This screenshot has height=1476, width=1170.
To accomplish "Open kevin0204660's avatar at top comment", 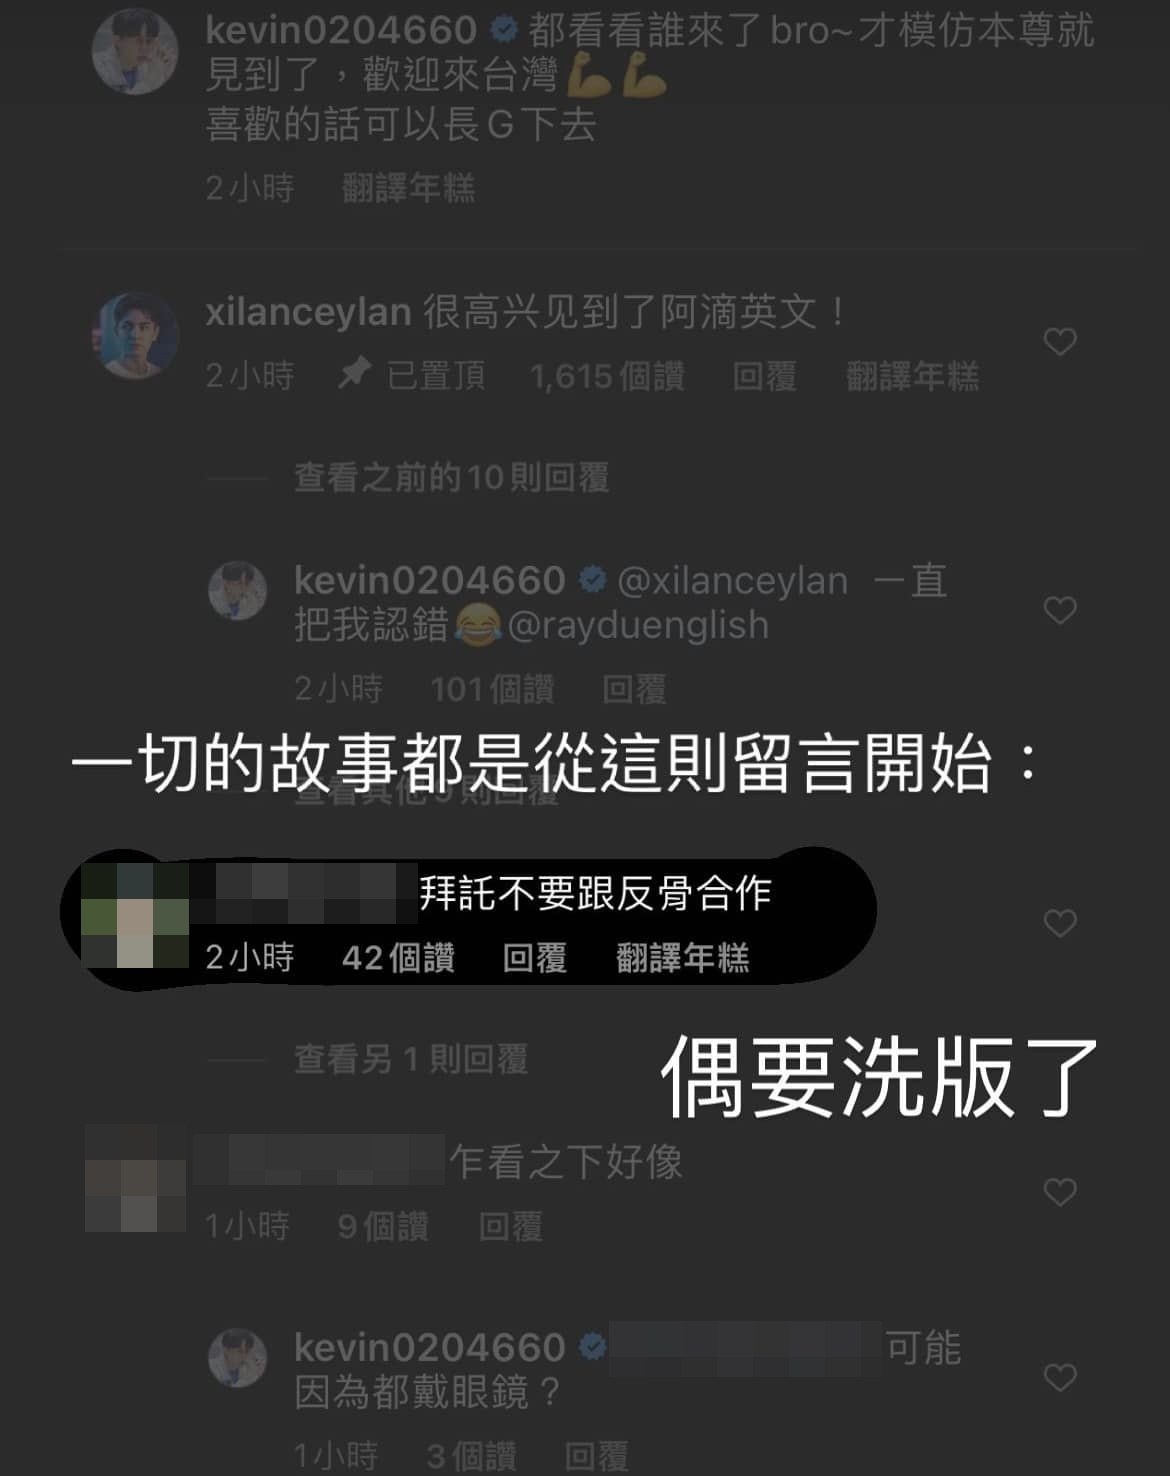I will [x=135, y=51].
